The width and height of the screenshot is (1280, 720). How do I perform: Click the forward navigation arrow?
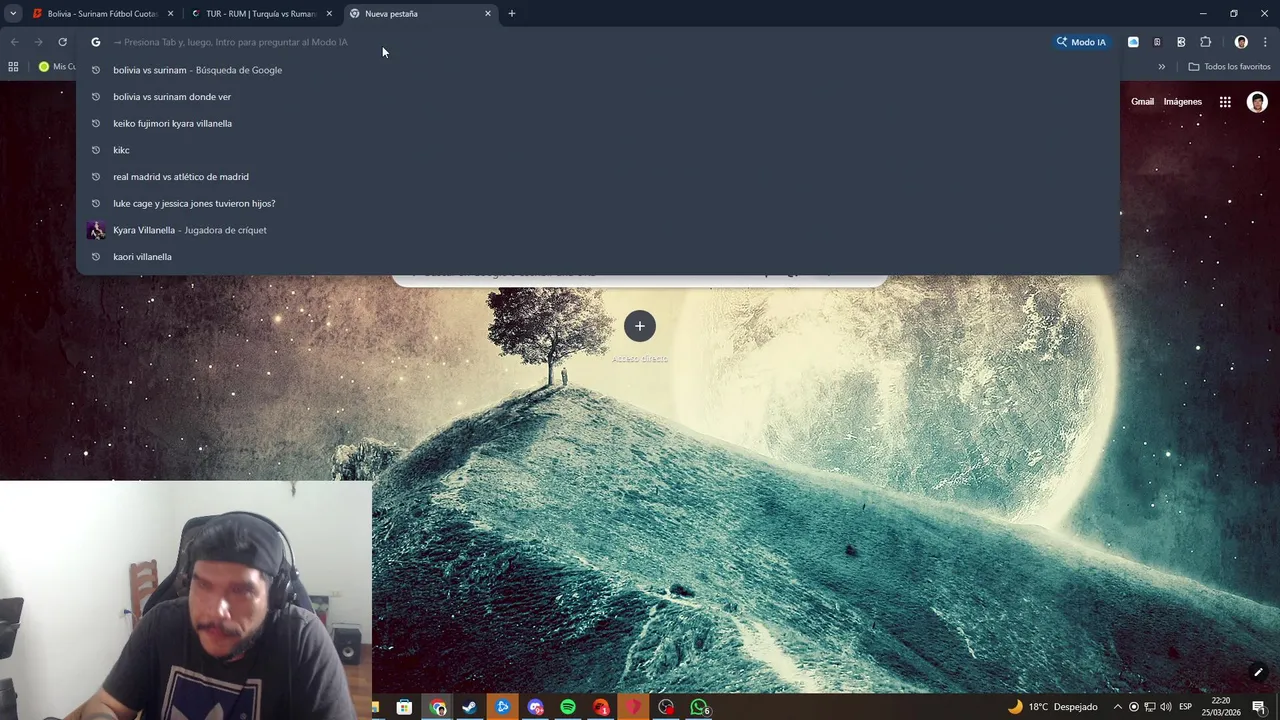[x=38, y=42]
